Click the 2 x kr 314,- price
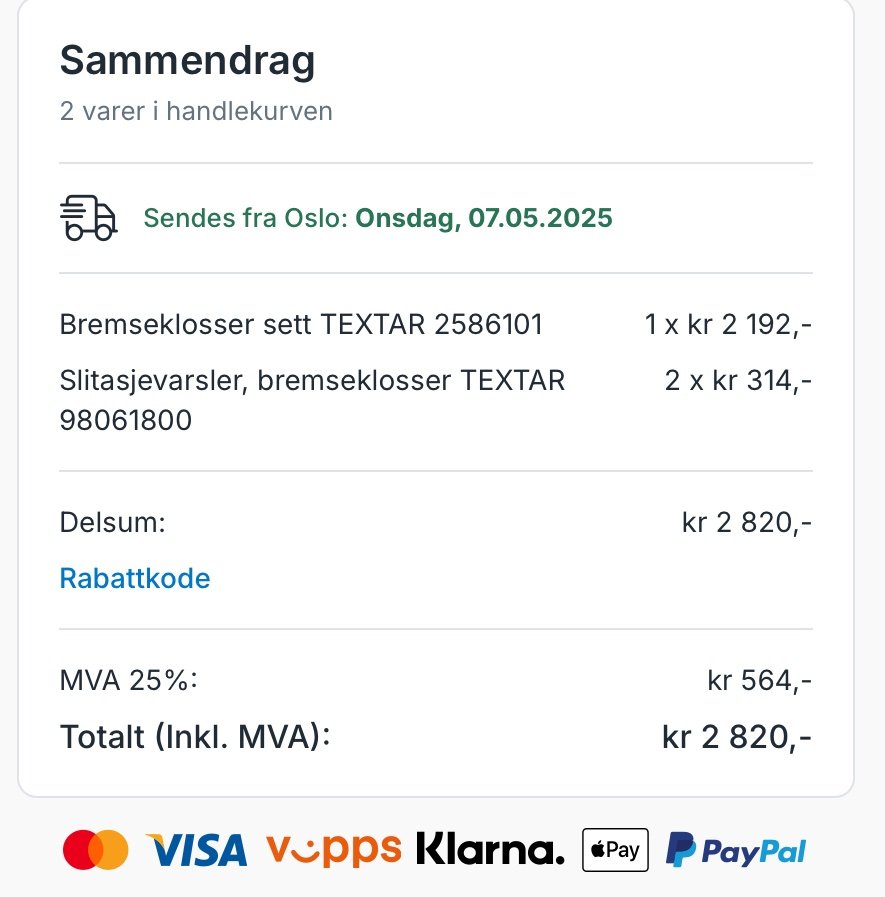 click(x=737, y=381)
